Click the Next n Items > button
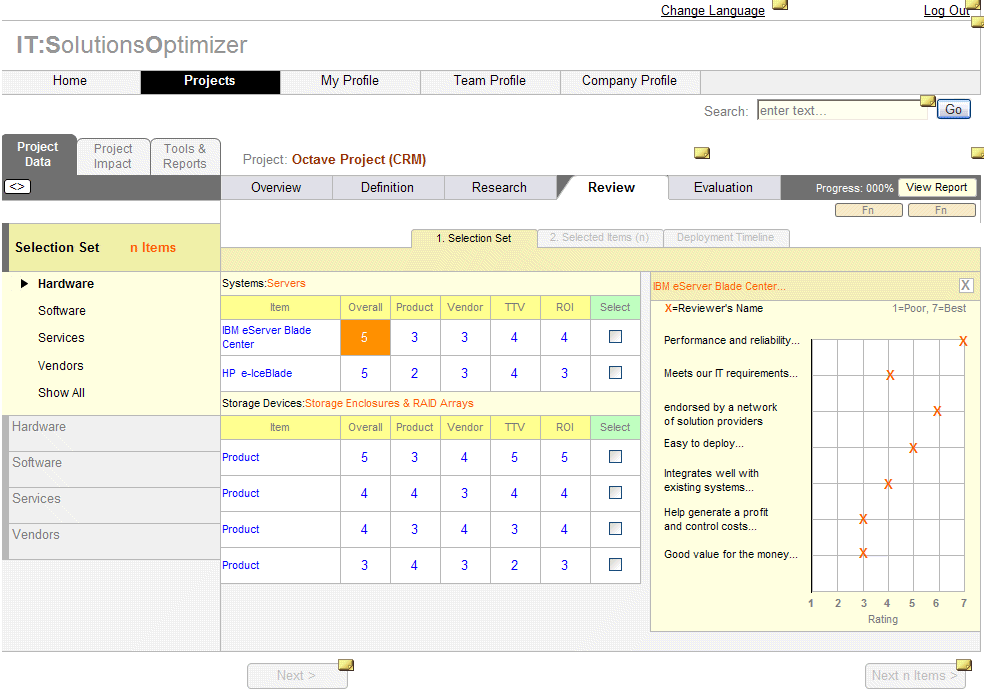The width and height of the screenshot is (984, 692). [914, 676]
